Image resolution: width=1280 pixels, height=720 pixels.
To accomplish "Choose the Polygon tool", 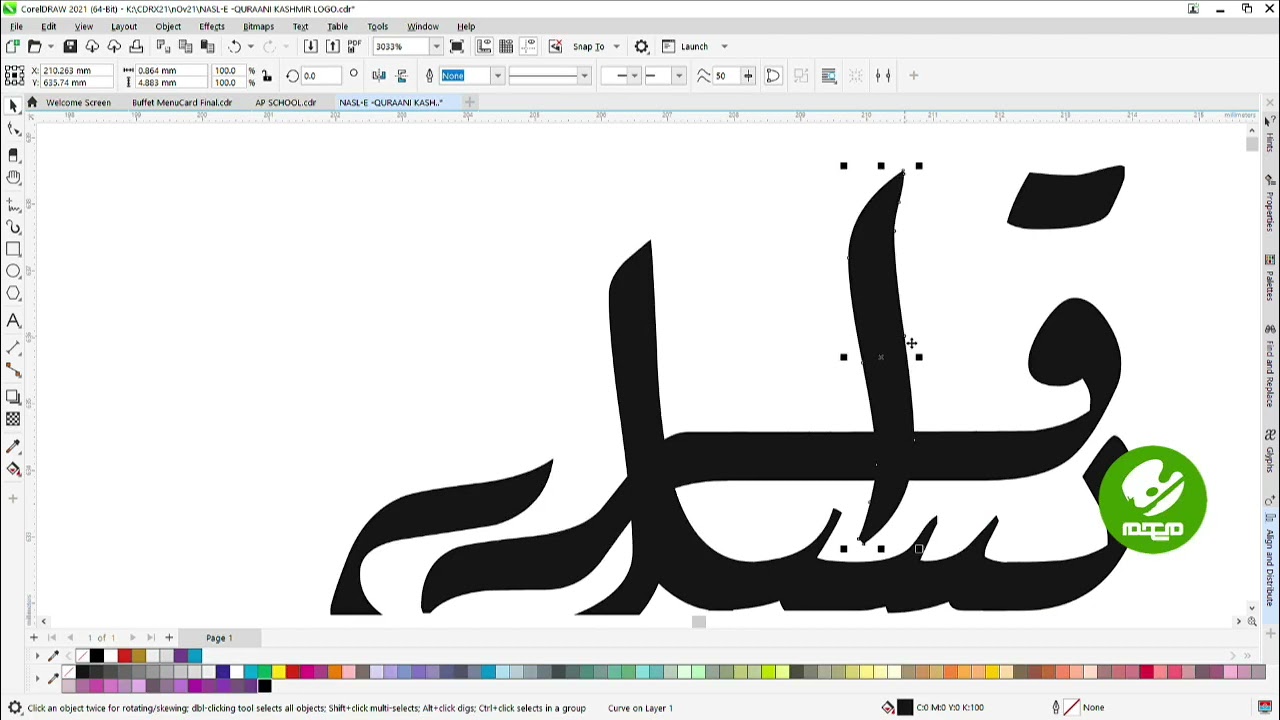I will pyautogui.click(x=13, y=293).
